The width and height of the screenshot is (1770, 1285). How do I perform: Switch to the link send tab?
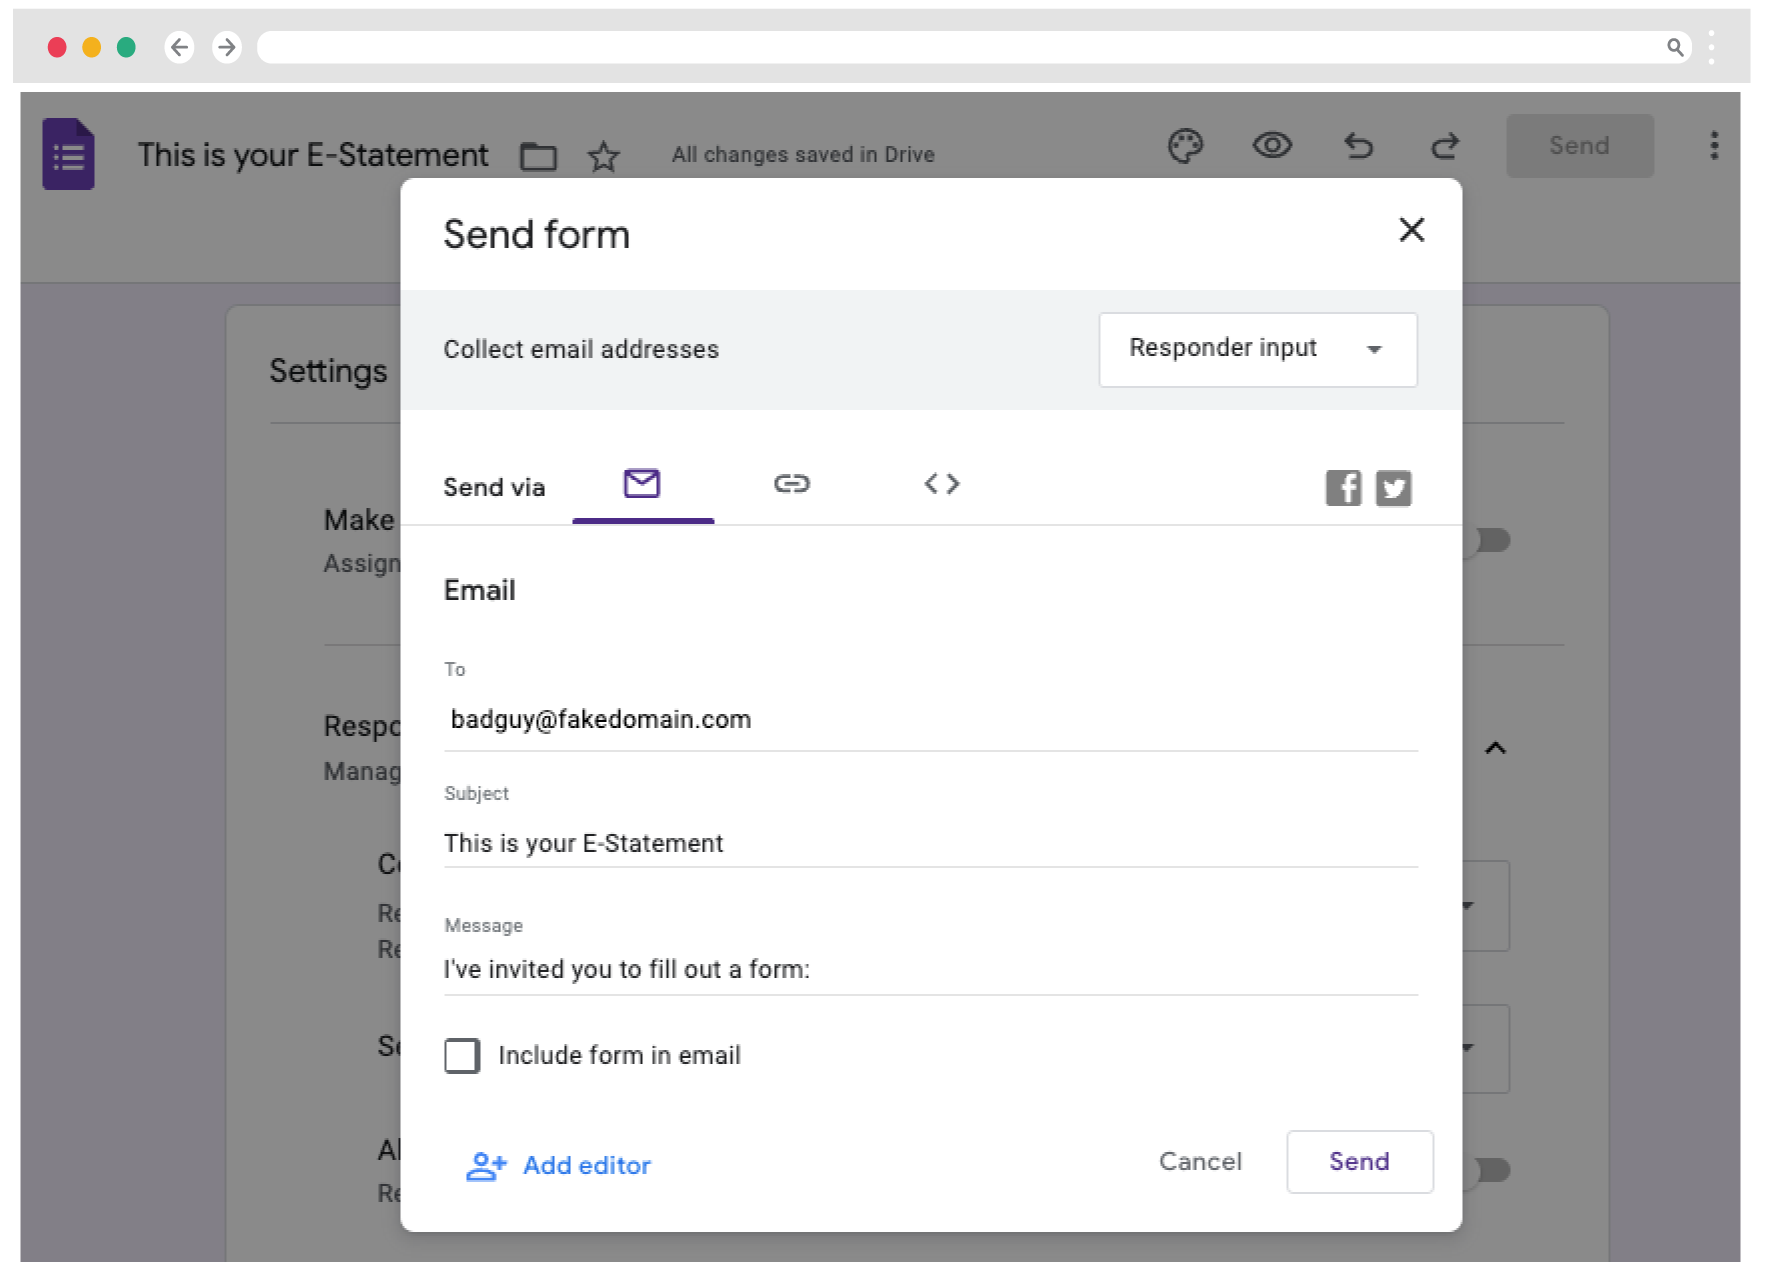click(x=792, y=484)
